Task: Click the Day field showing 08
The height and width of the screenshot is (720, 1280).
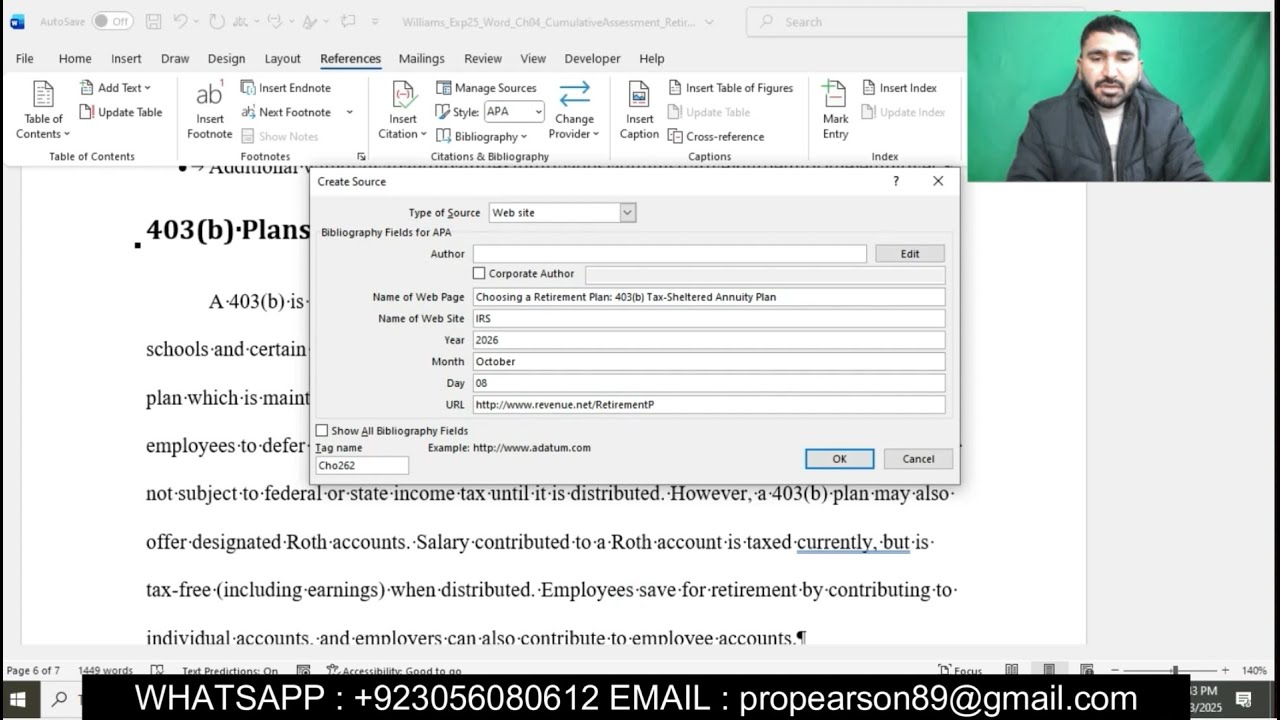Action: coord(709,383)
